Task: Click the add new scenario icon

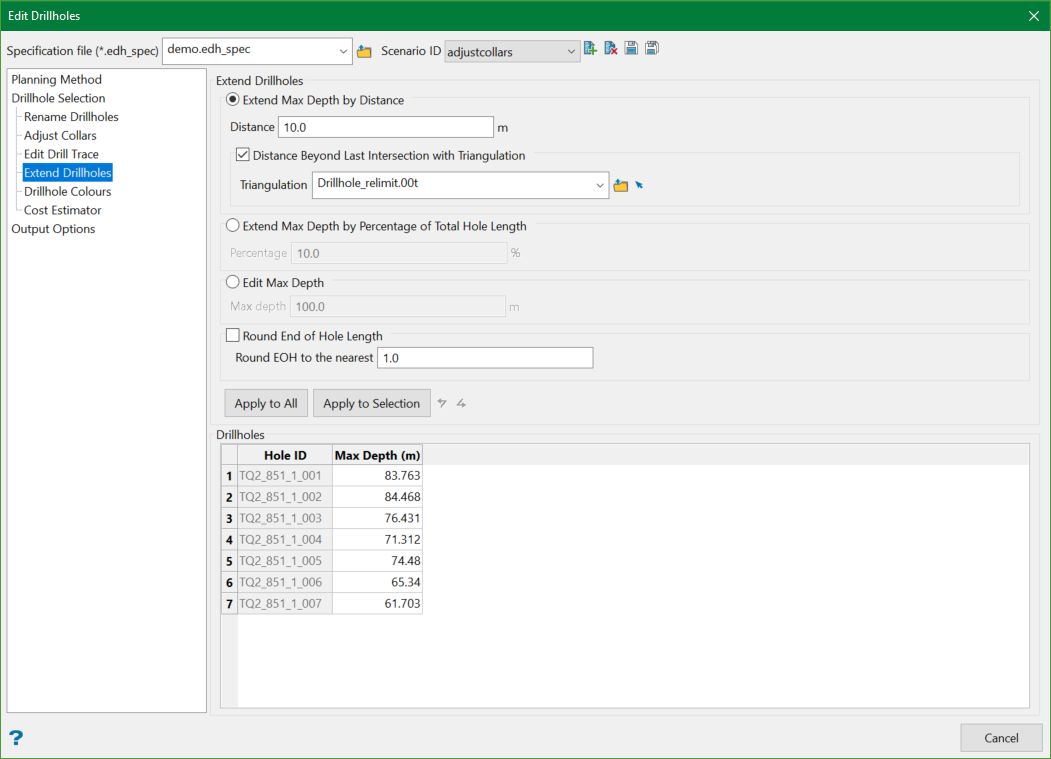Action: pos(591,49)
